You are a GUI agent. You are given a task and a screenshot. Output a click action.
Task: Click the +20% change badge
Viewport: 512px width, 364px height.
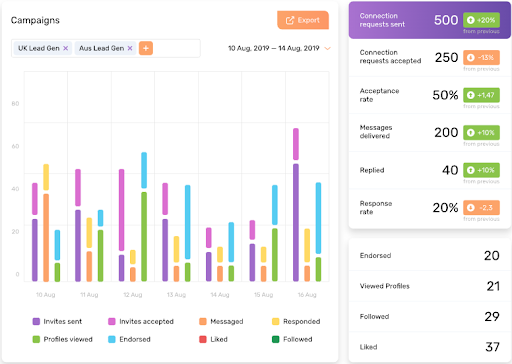tap(481, 20)
